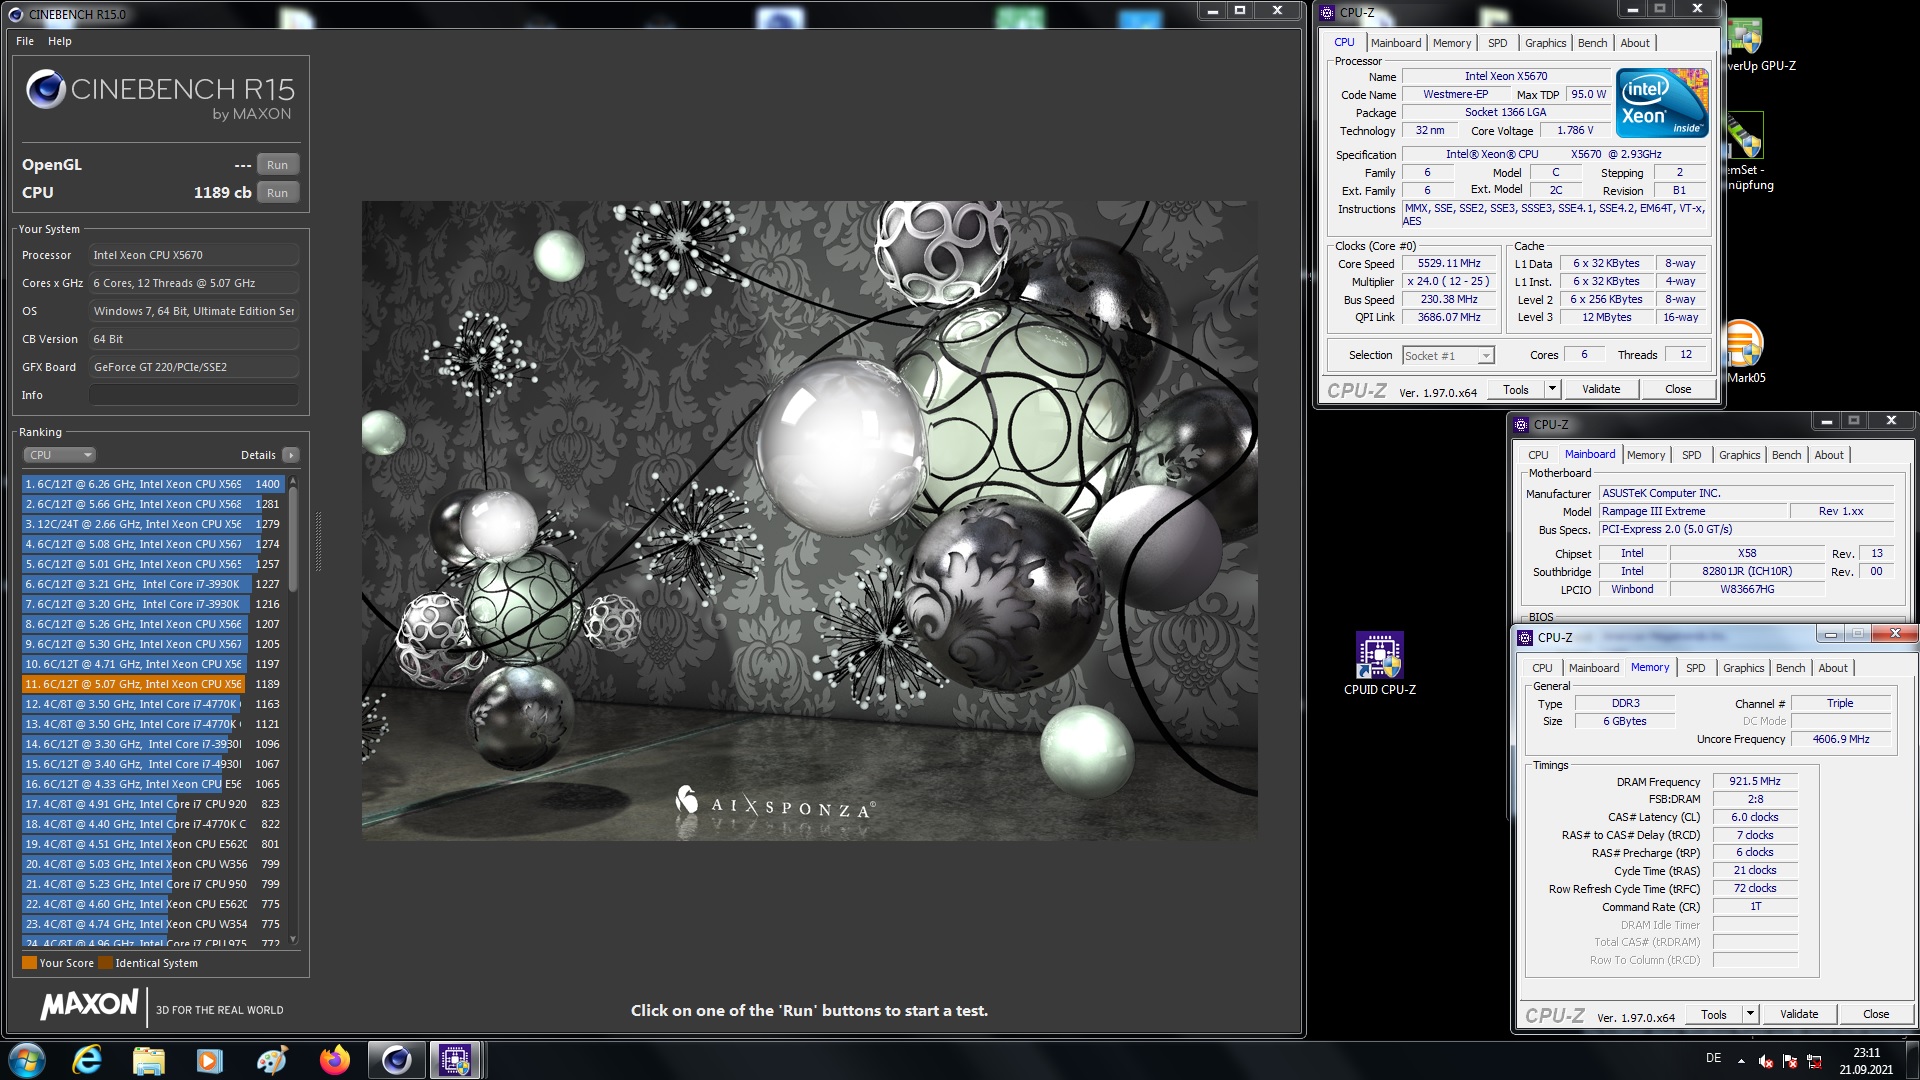Select the CPUID CPU-Z desktop shortcut
Viewport: 1920px width, 1080px height.
(x=1380, y=664)
